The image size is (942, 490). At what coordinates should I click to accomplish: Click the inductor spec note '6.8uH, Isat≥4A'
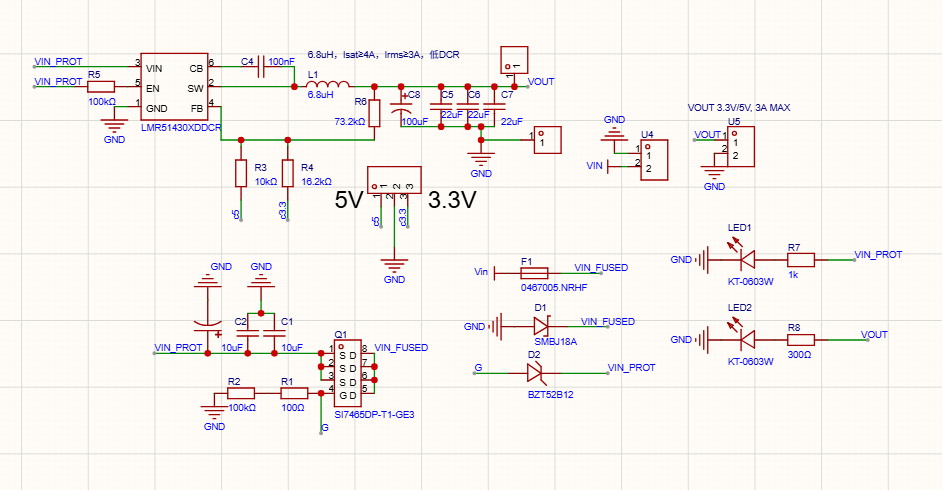coord(383,55)
